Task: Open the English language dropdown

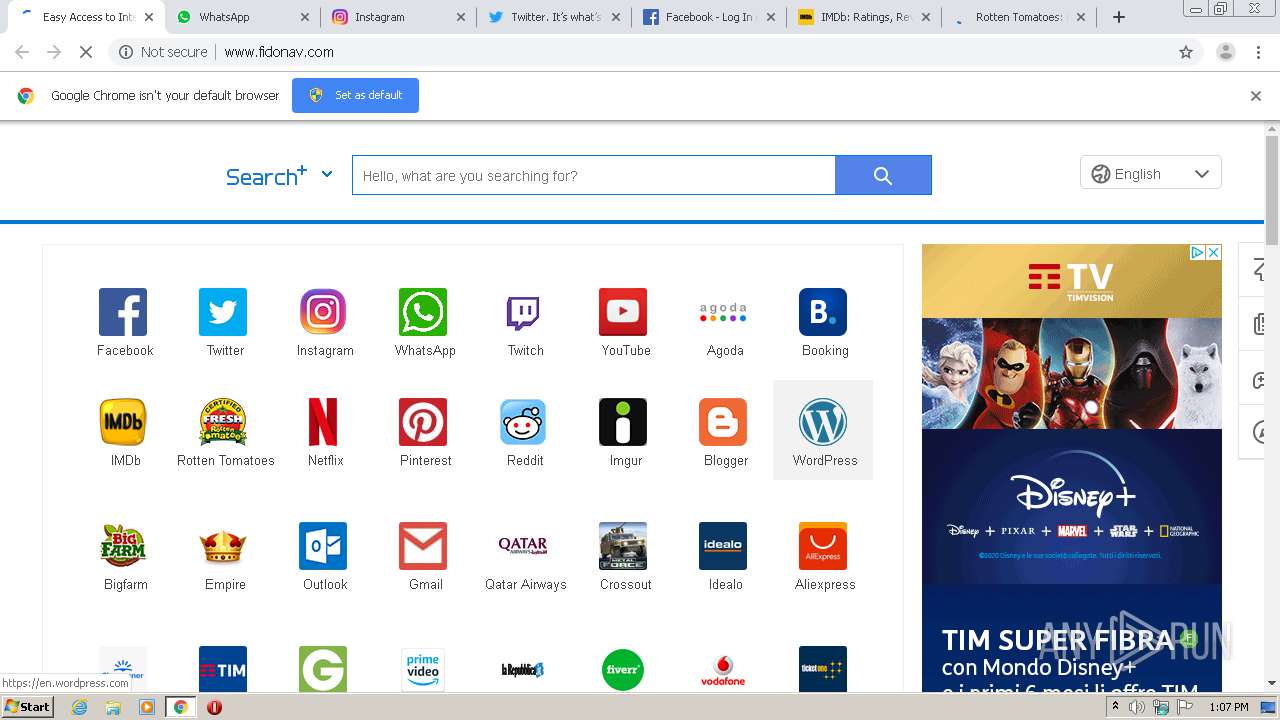Action: [x=1150, y=173]
